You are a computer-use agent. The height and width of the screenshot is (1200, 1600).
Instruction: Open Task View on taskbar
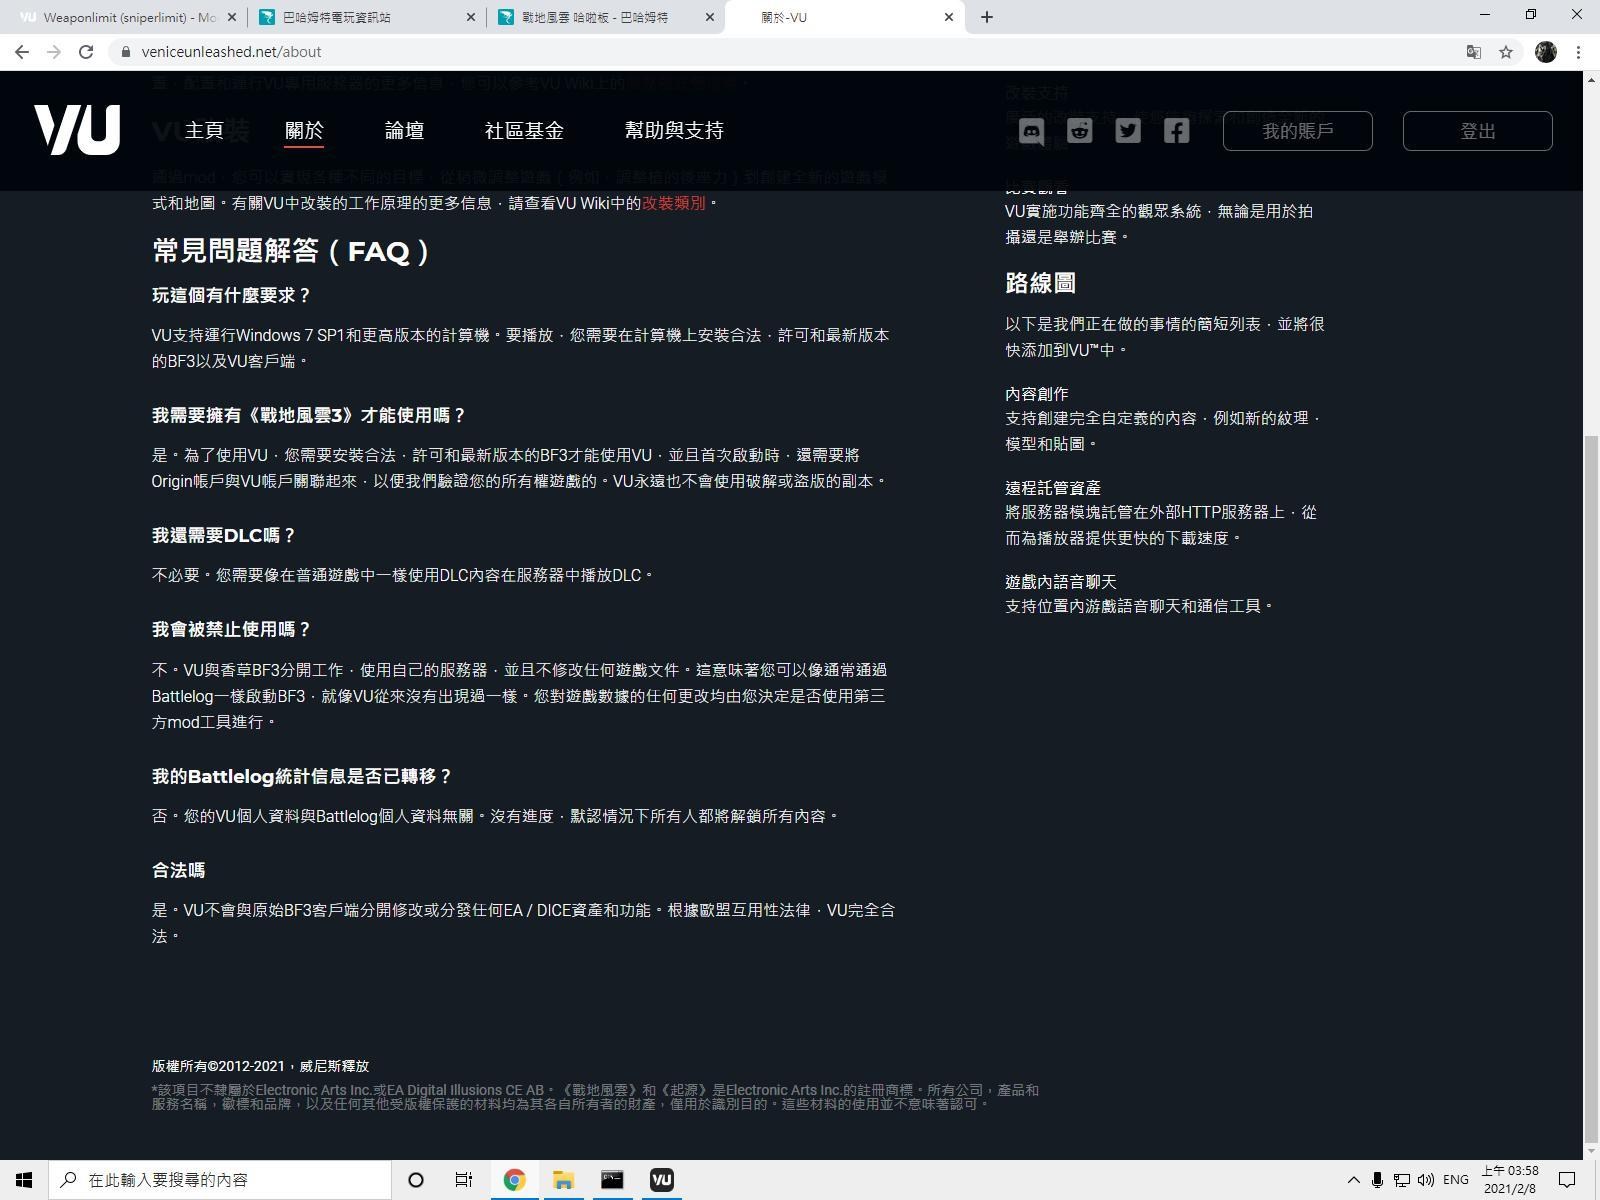(x=464, y=1180)
